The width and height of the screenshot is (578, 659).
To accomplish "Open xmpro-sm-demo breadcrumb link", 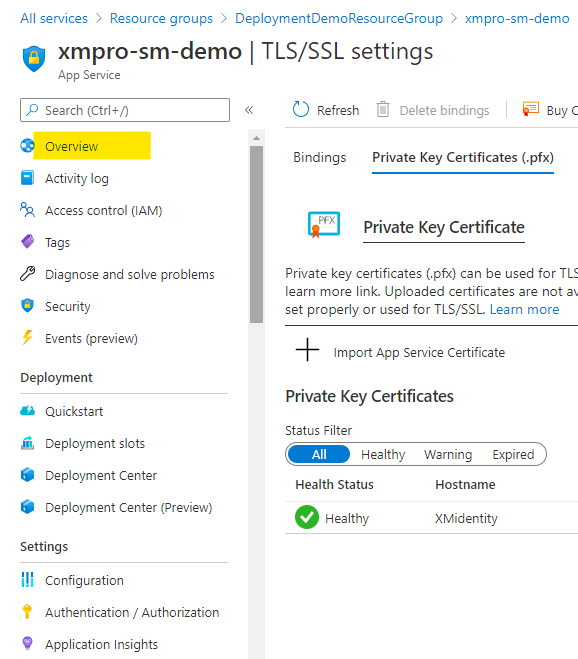I will (517, 18).
